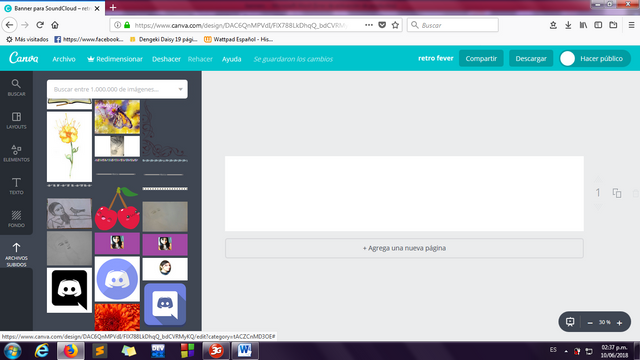Bookmark this page with the star icon

pyautogui.click(x=395, y=25)
